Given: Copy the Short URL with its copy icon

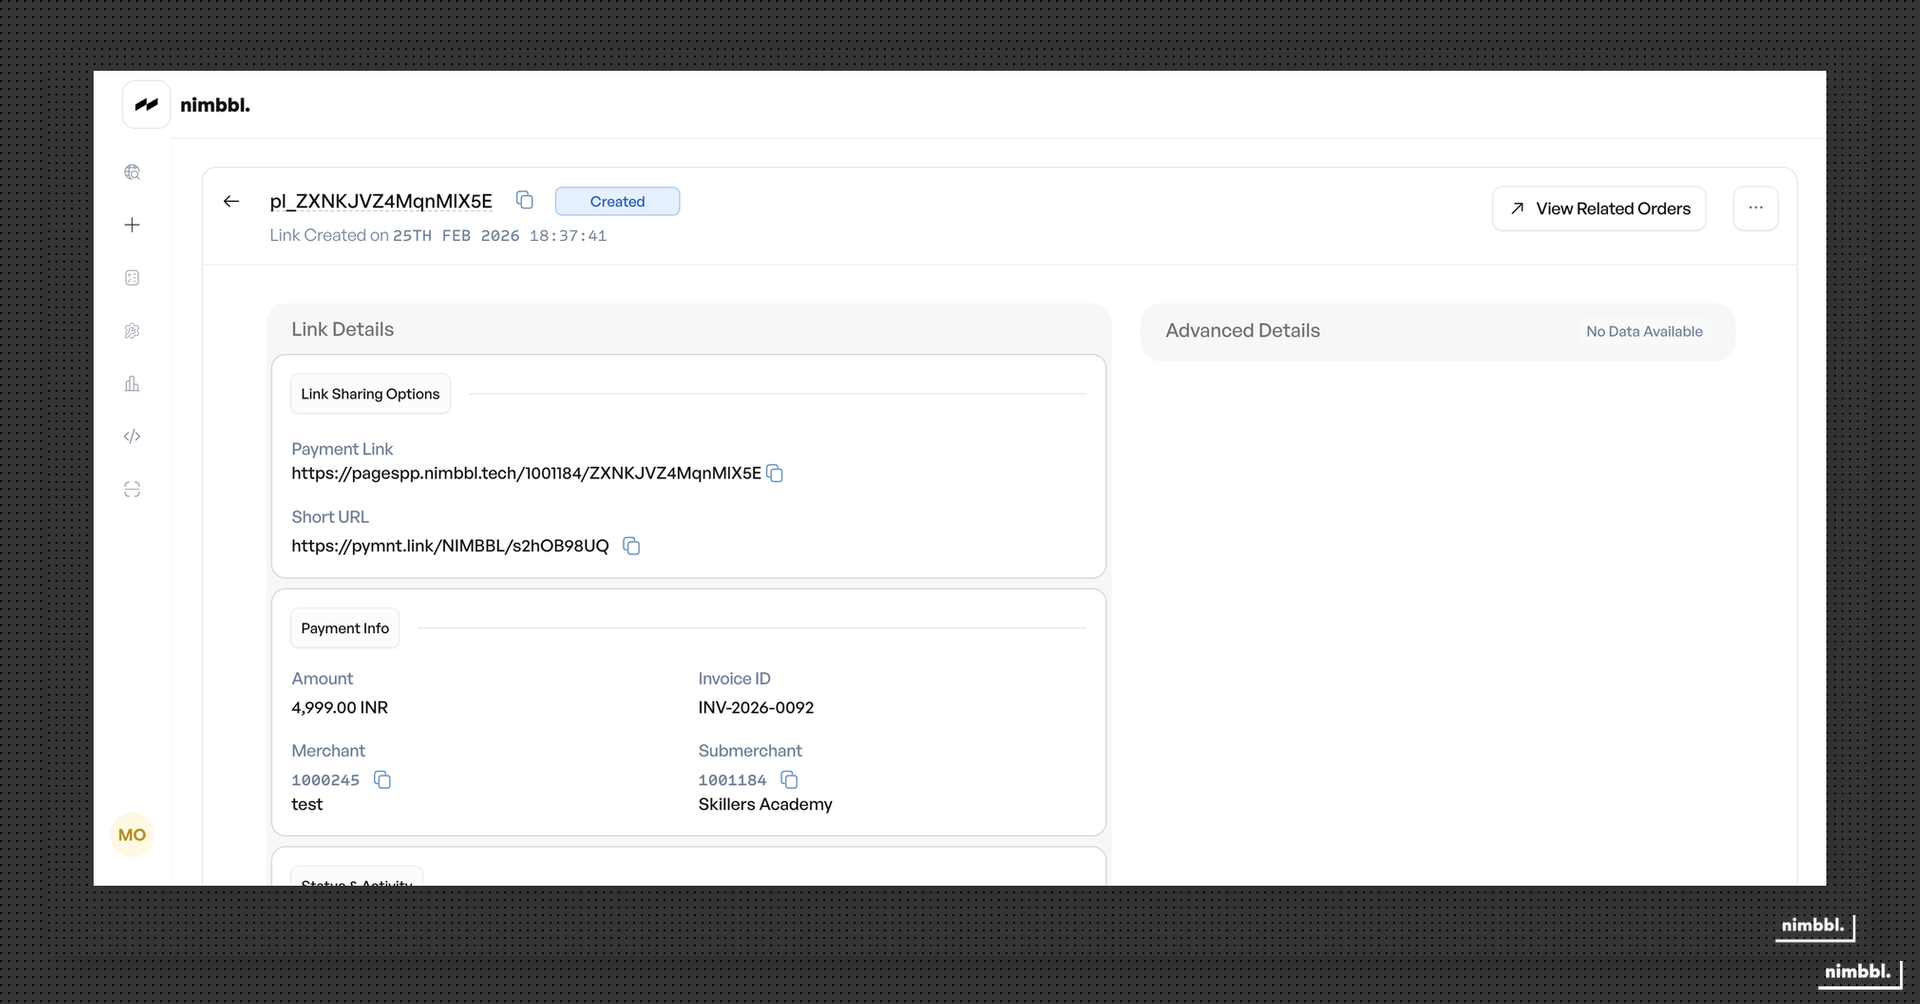Looking at the screenshot, I should 631,546.
